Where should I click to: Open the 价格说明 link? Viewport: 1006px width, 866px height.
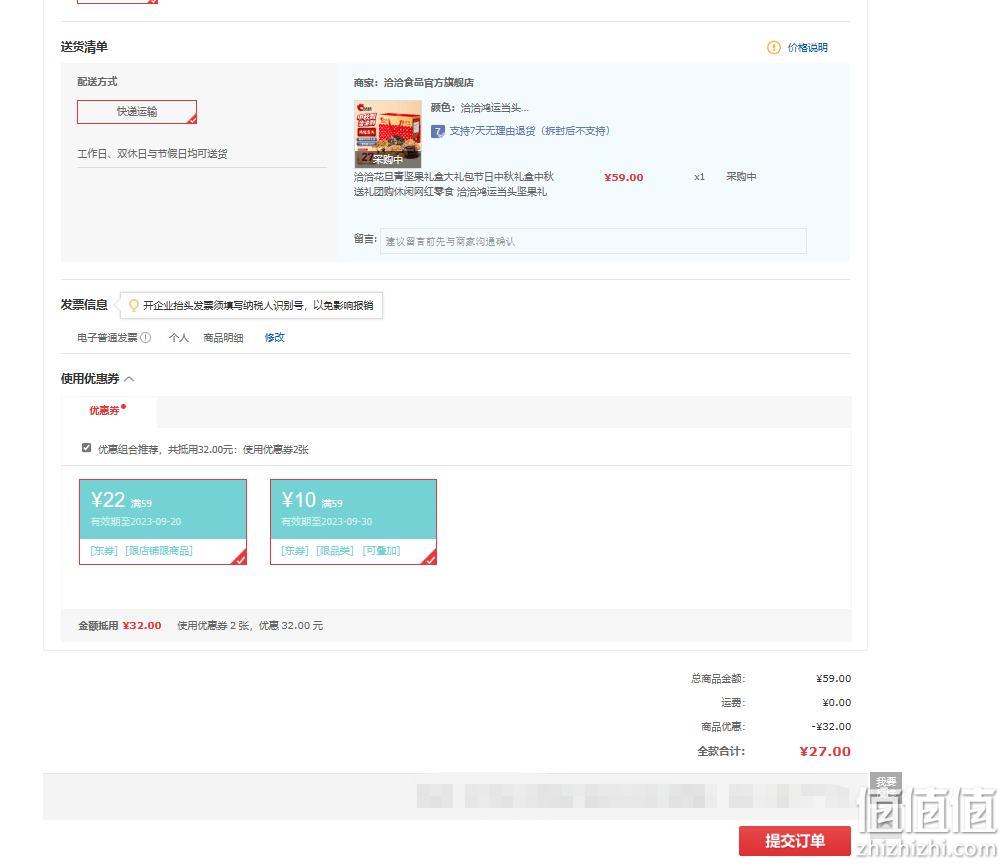coord(807,47)
